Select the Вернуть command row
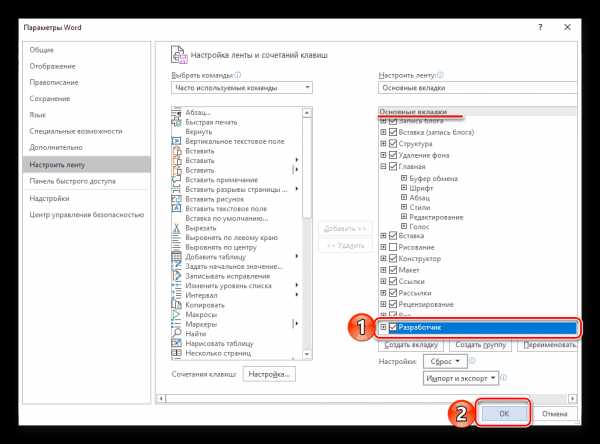 pyautogui.click(x=236, y=132)
